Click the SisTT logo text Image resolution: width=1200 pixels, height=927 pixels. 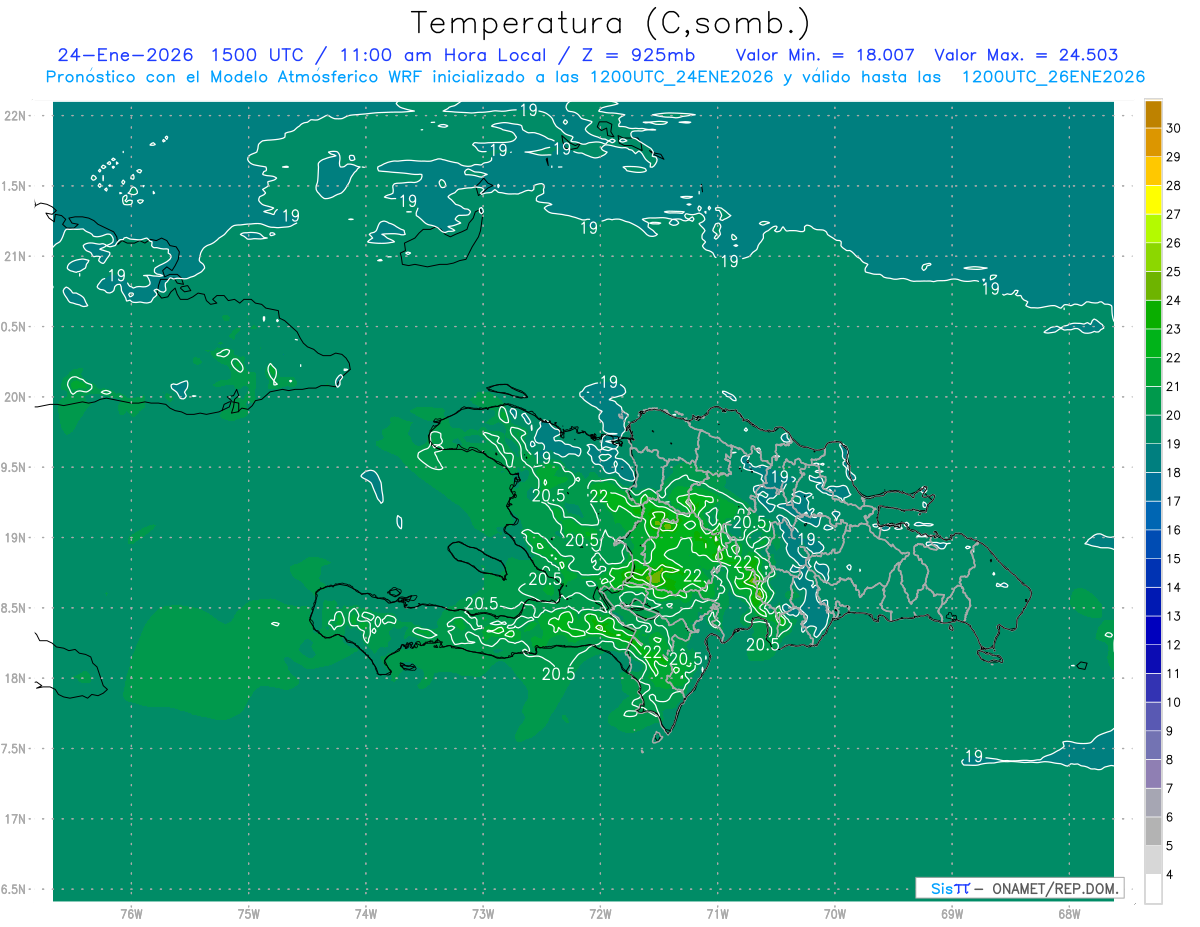(949, 888)
